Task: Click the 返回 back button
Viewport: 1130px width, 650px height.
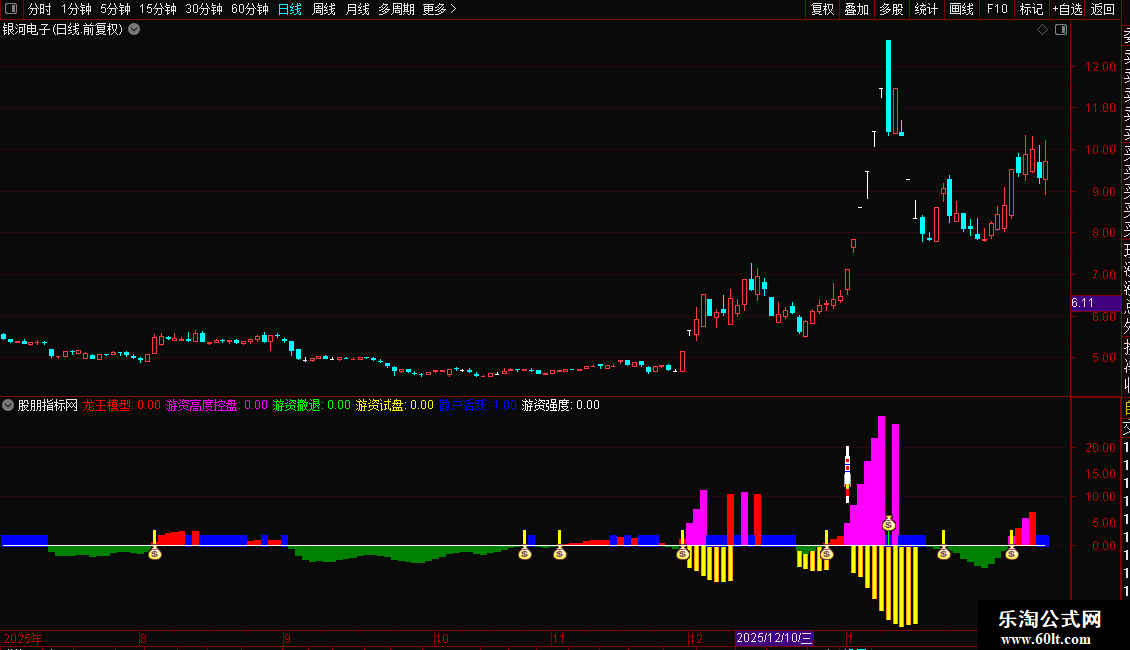Action: pyautogui.click(x=1103, y=9)
